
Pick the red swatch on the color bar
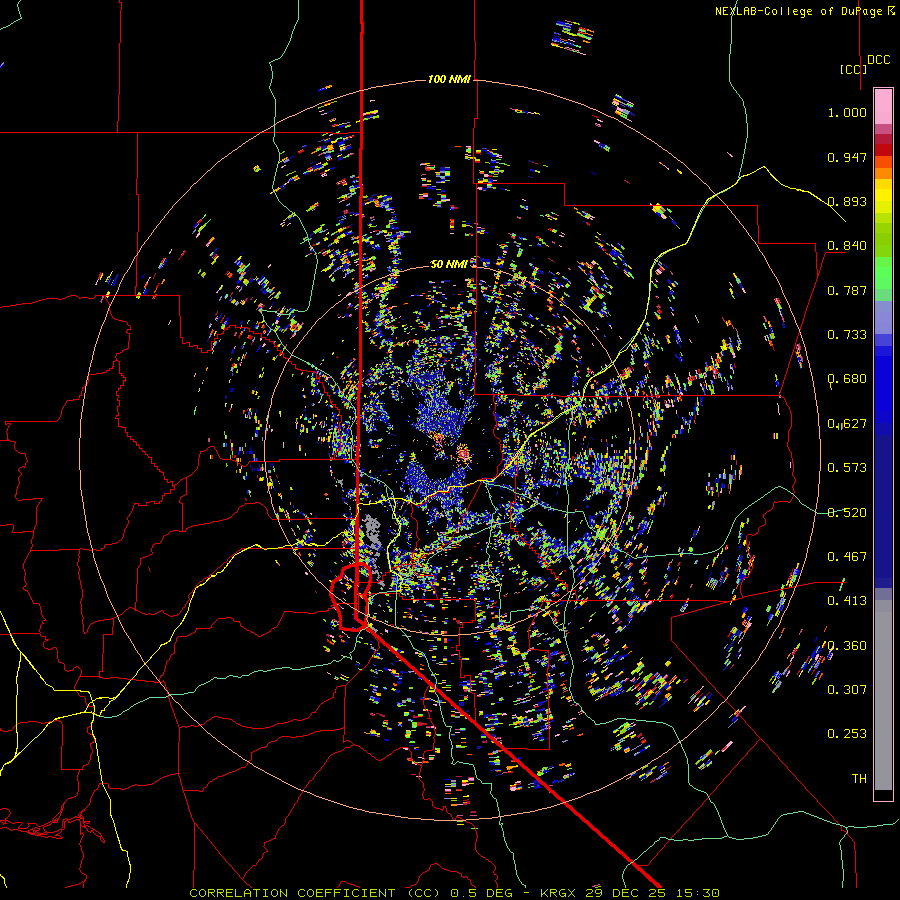[883, 149]
